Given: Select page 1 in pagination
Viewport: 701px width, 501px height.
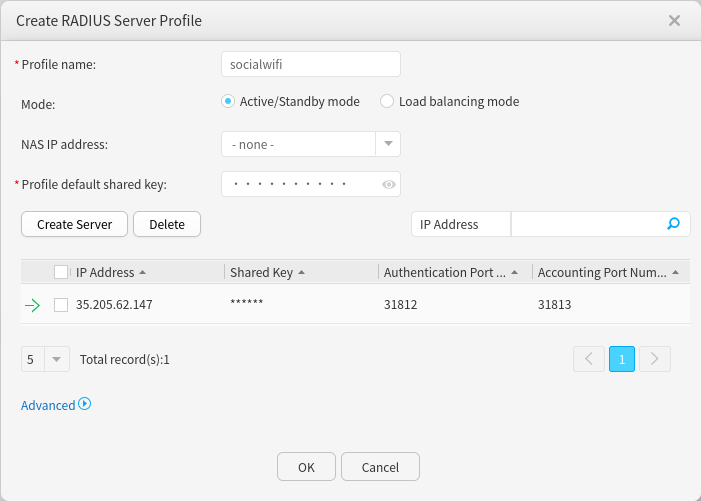Looking at the screenshot, I should click(621, 359).
